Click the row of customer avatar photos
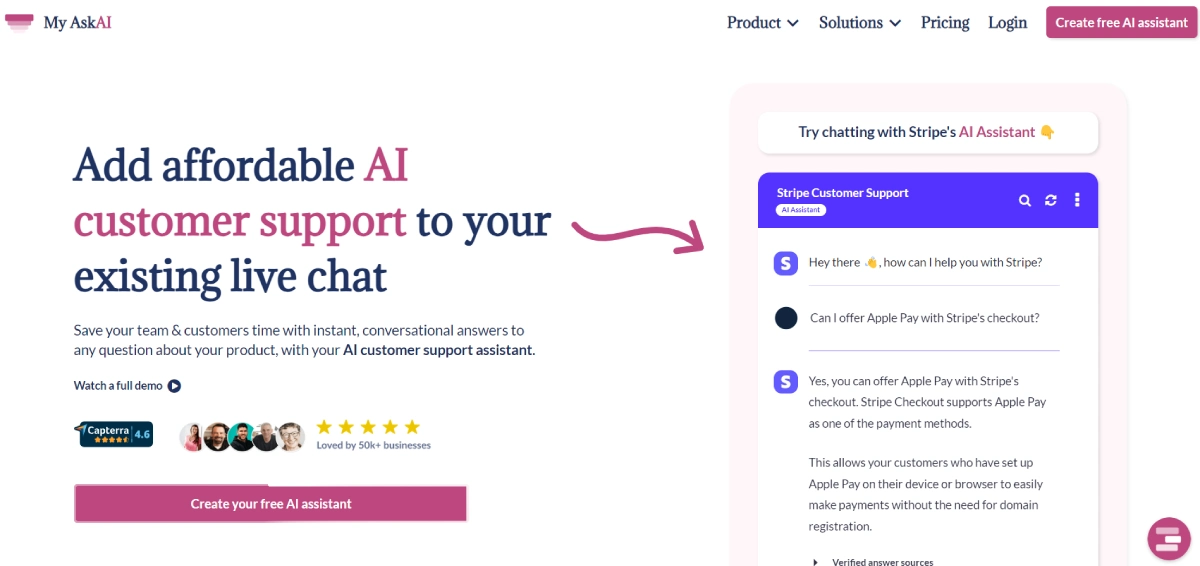Image resolution: width=1200 pixels, height=566 pixels. pos(241,437)
